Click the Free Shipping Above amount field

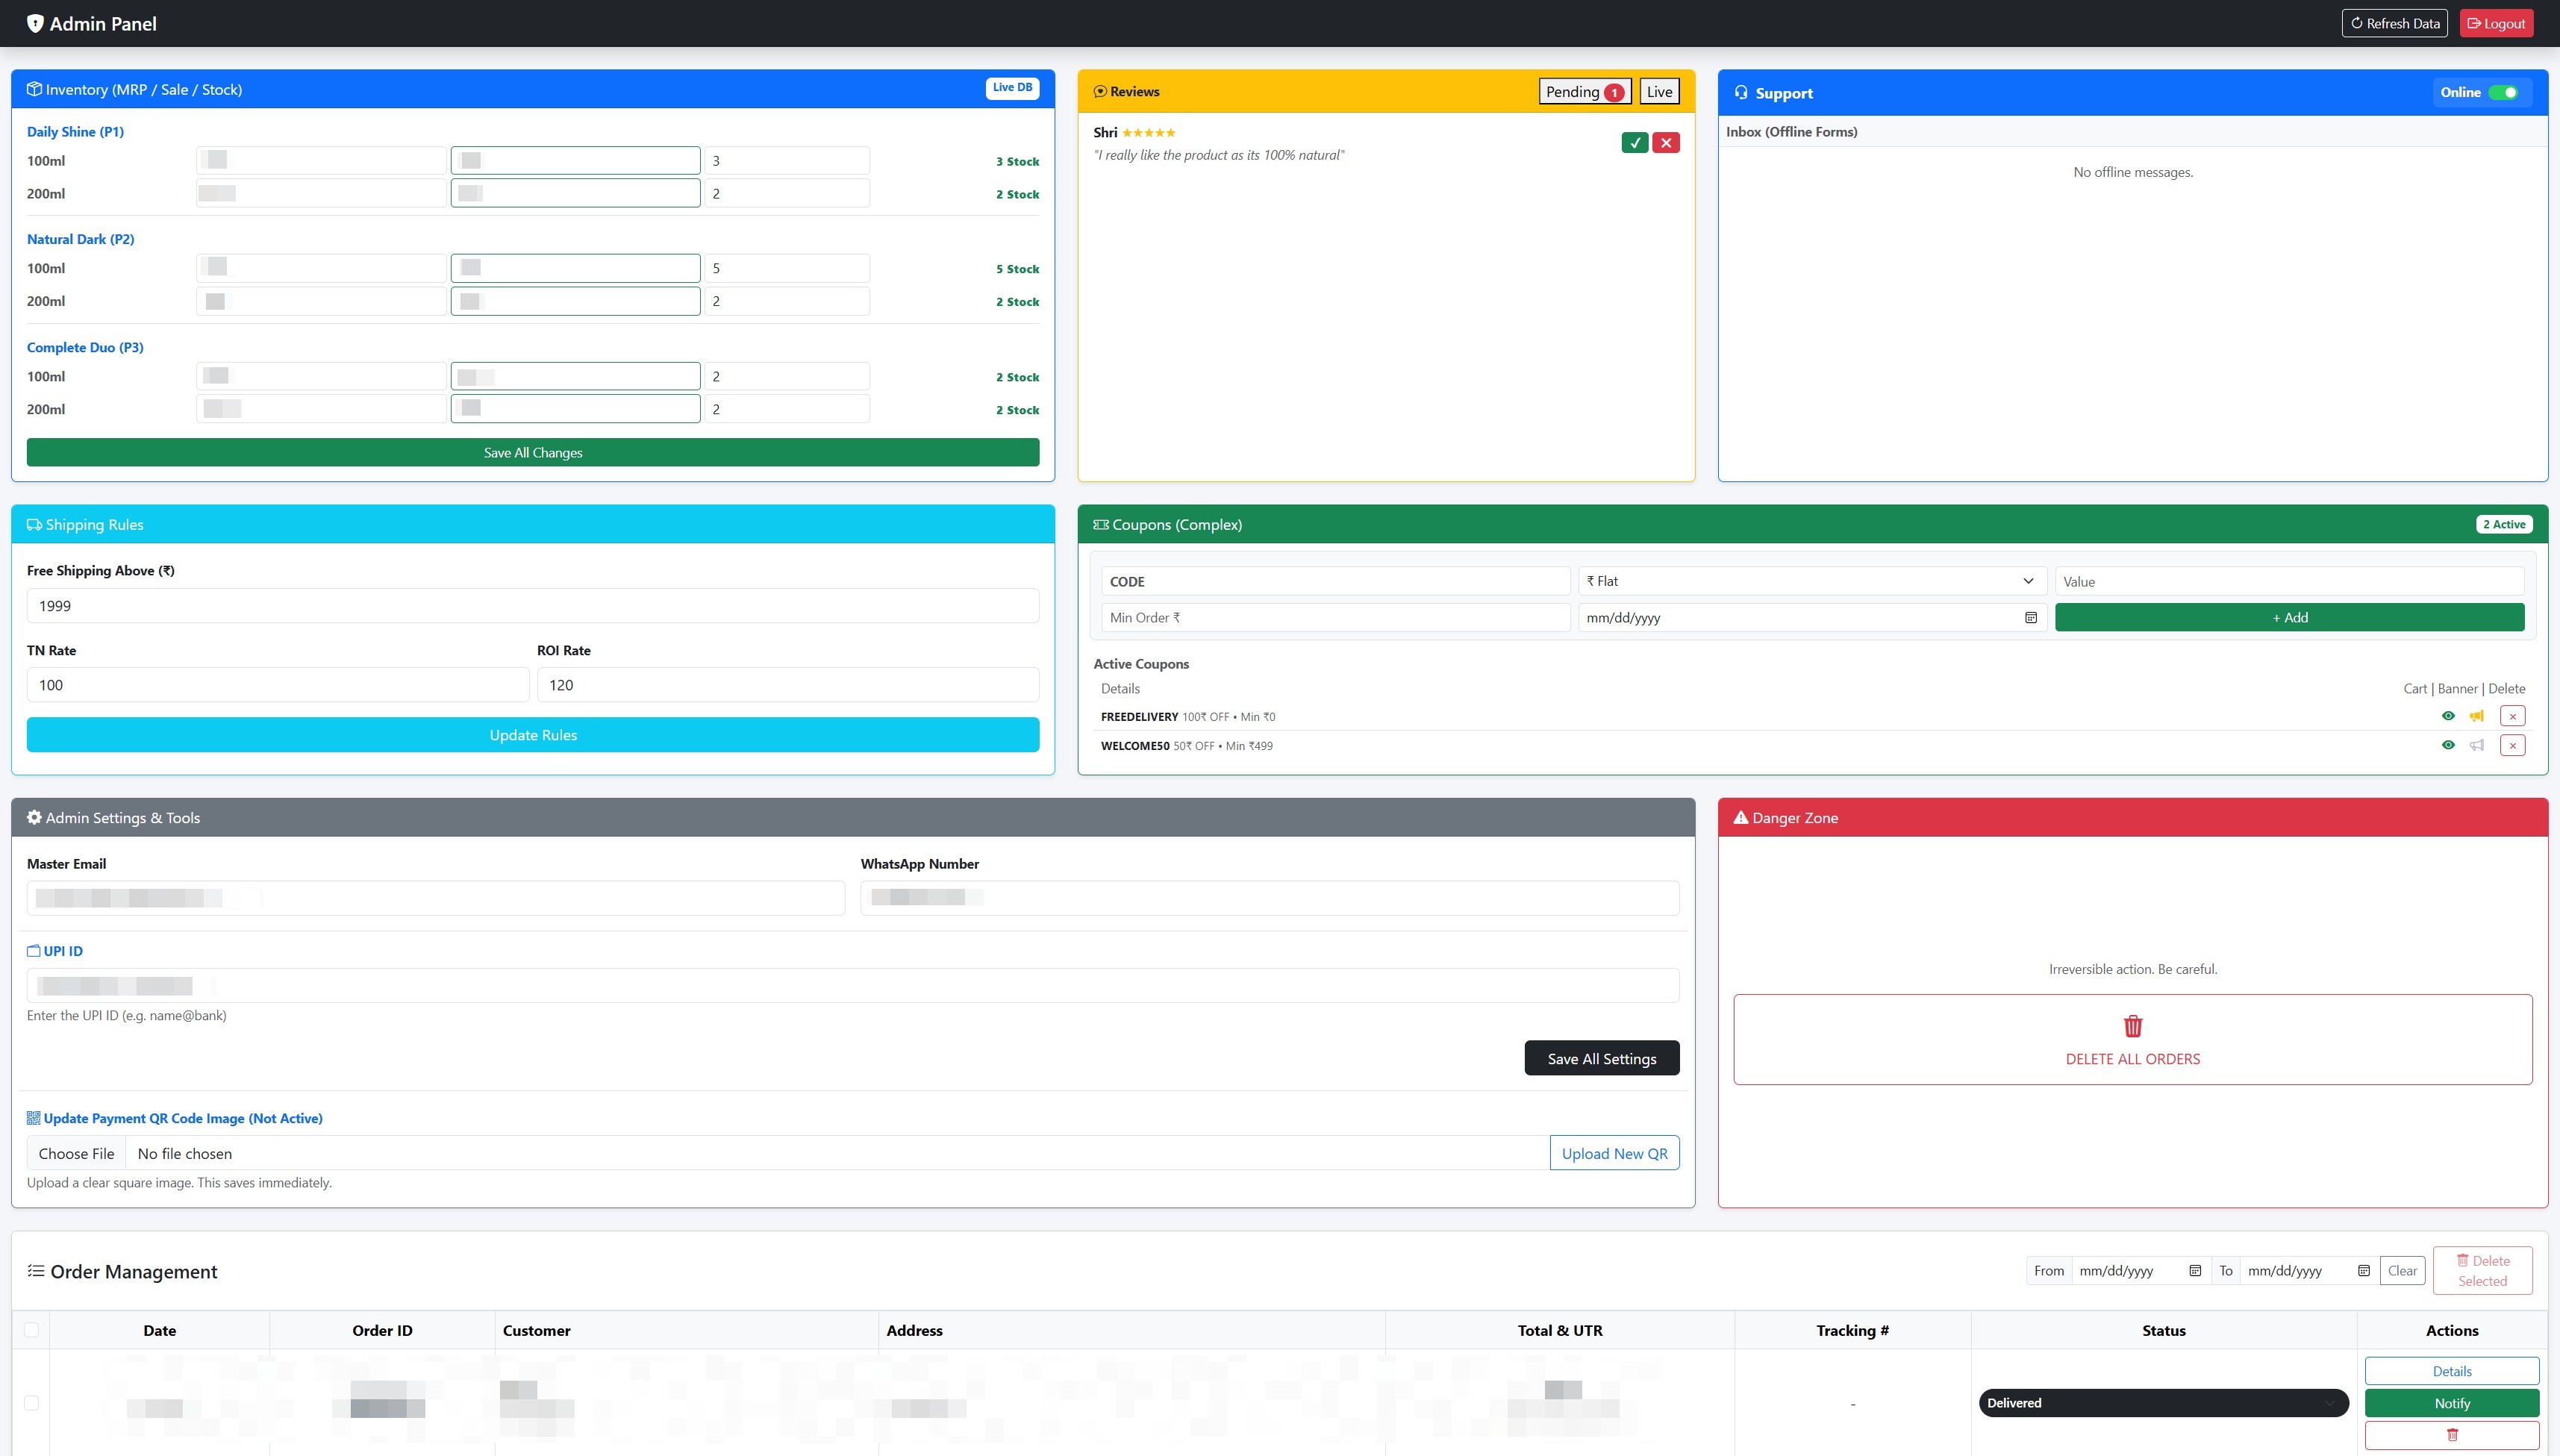532,605
